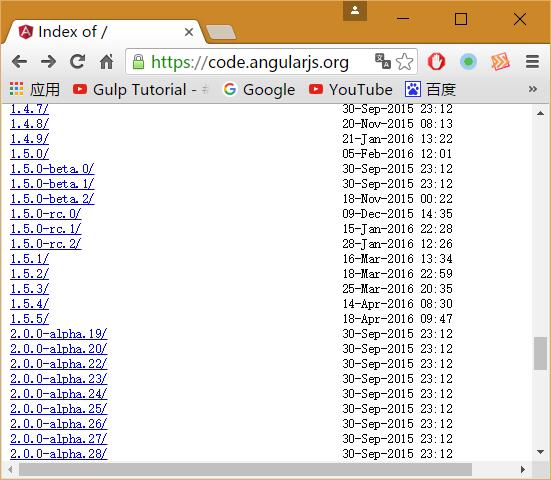
Task: Open the user profile button
Action: [x=355, y=11]
